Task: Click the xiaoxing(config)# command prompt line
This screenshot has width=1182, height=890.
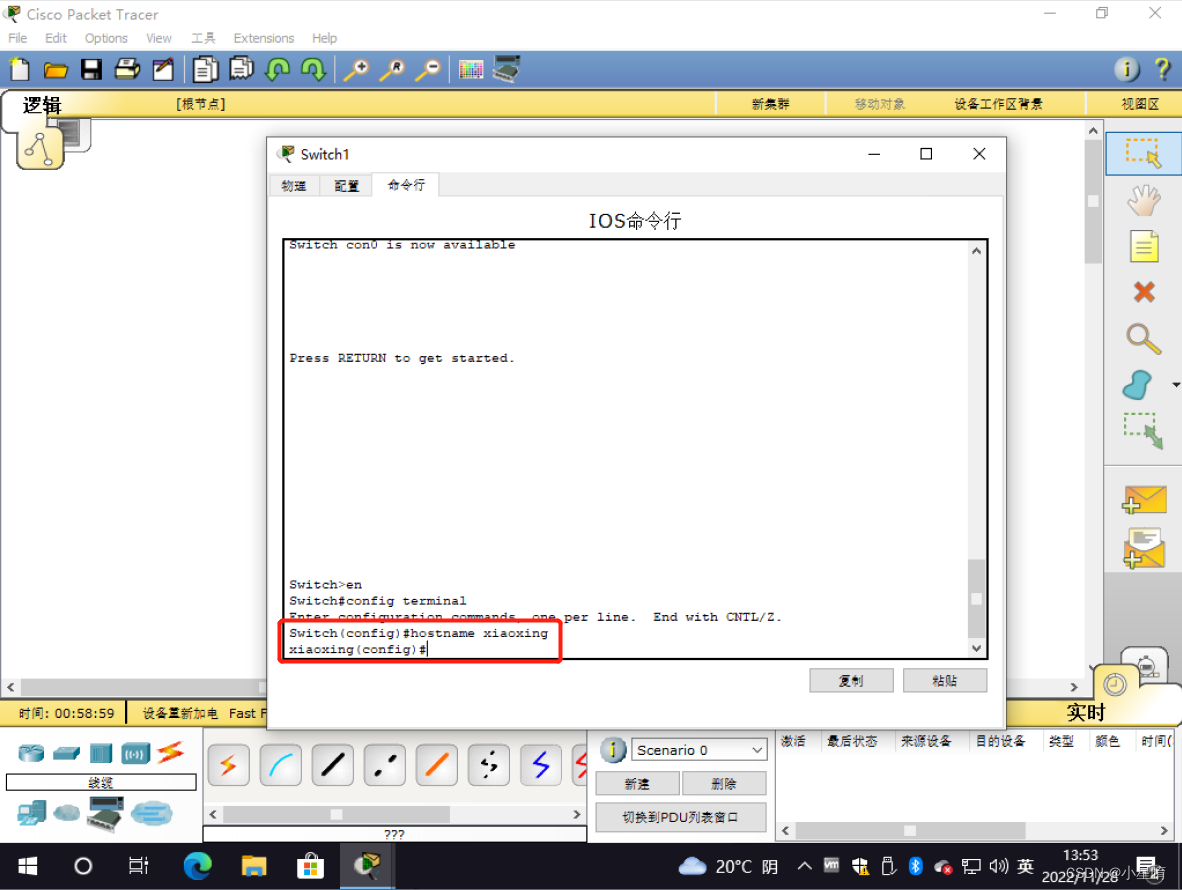Action: (x=358, y=649)
